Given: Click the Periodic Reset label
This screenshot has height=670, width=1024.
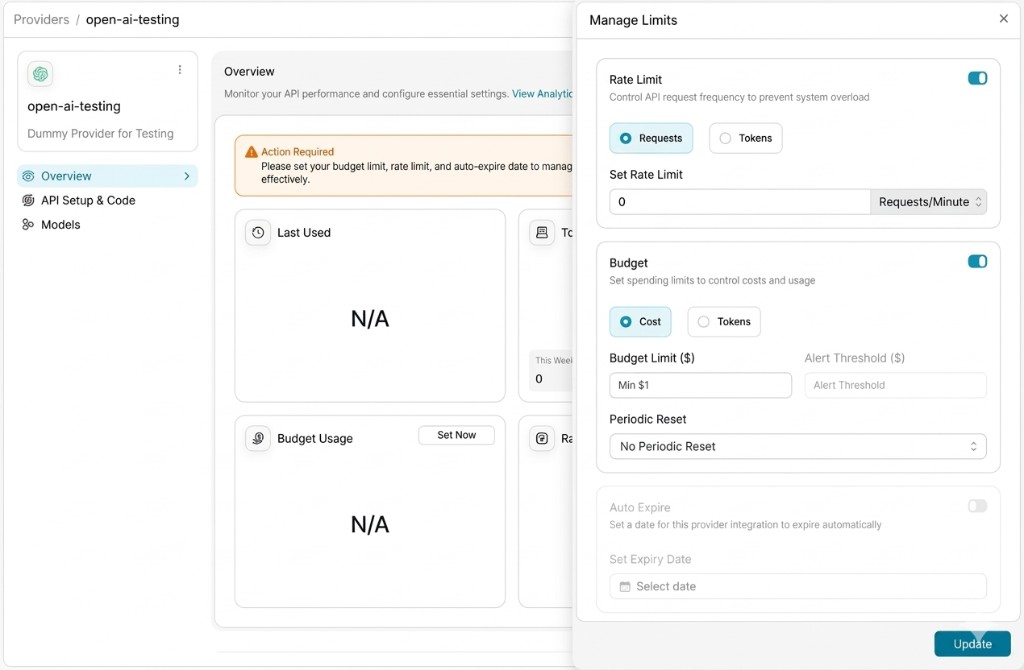Looking at the screenshot, I should [647, 419].
